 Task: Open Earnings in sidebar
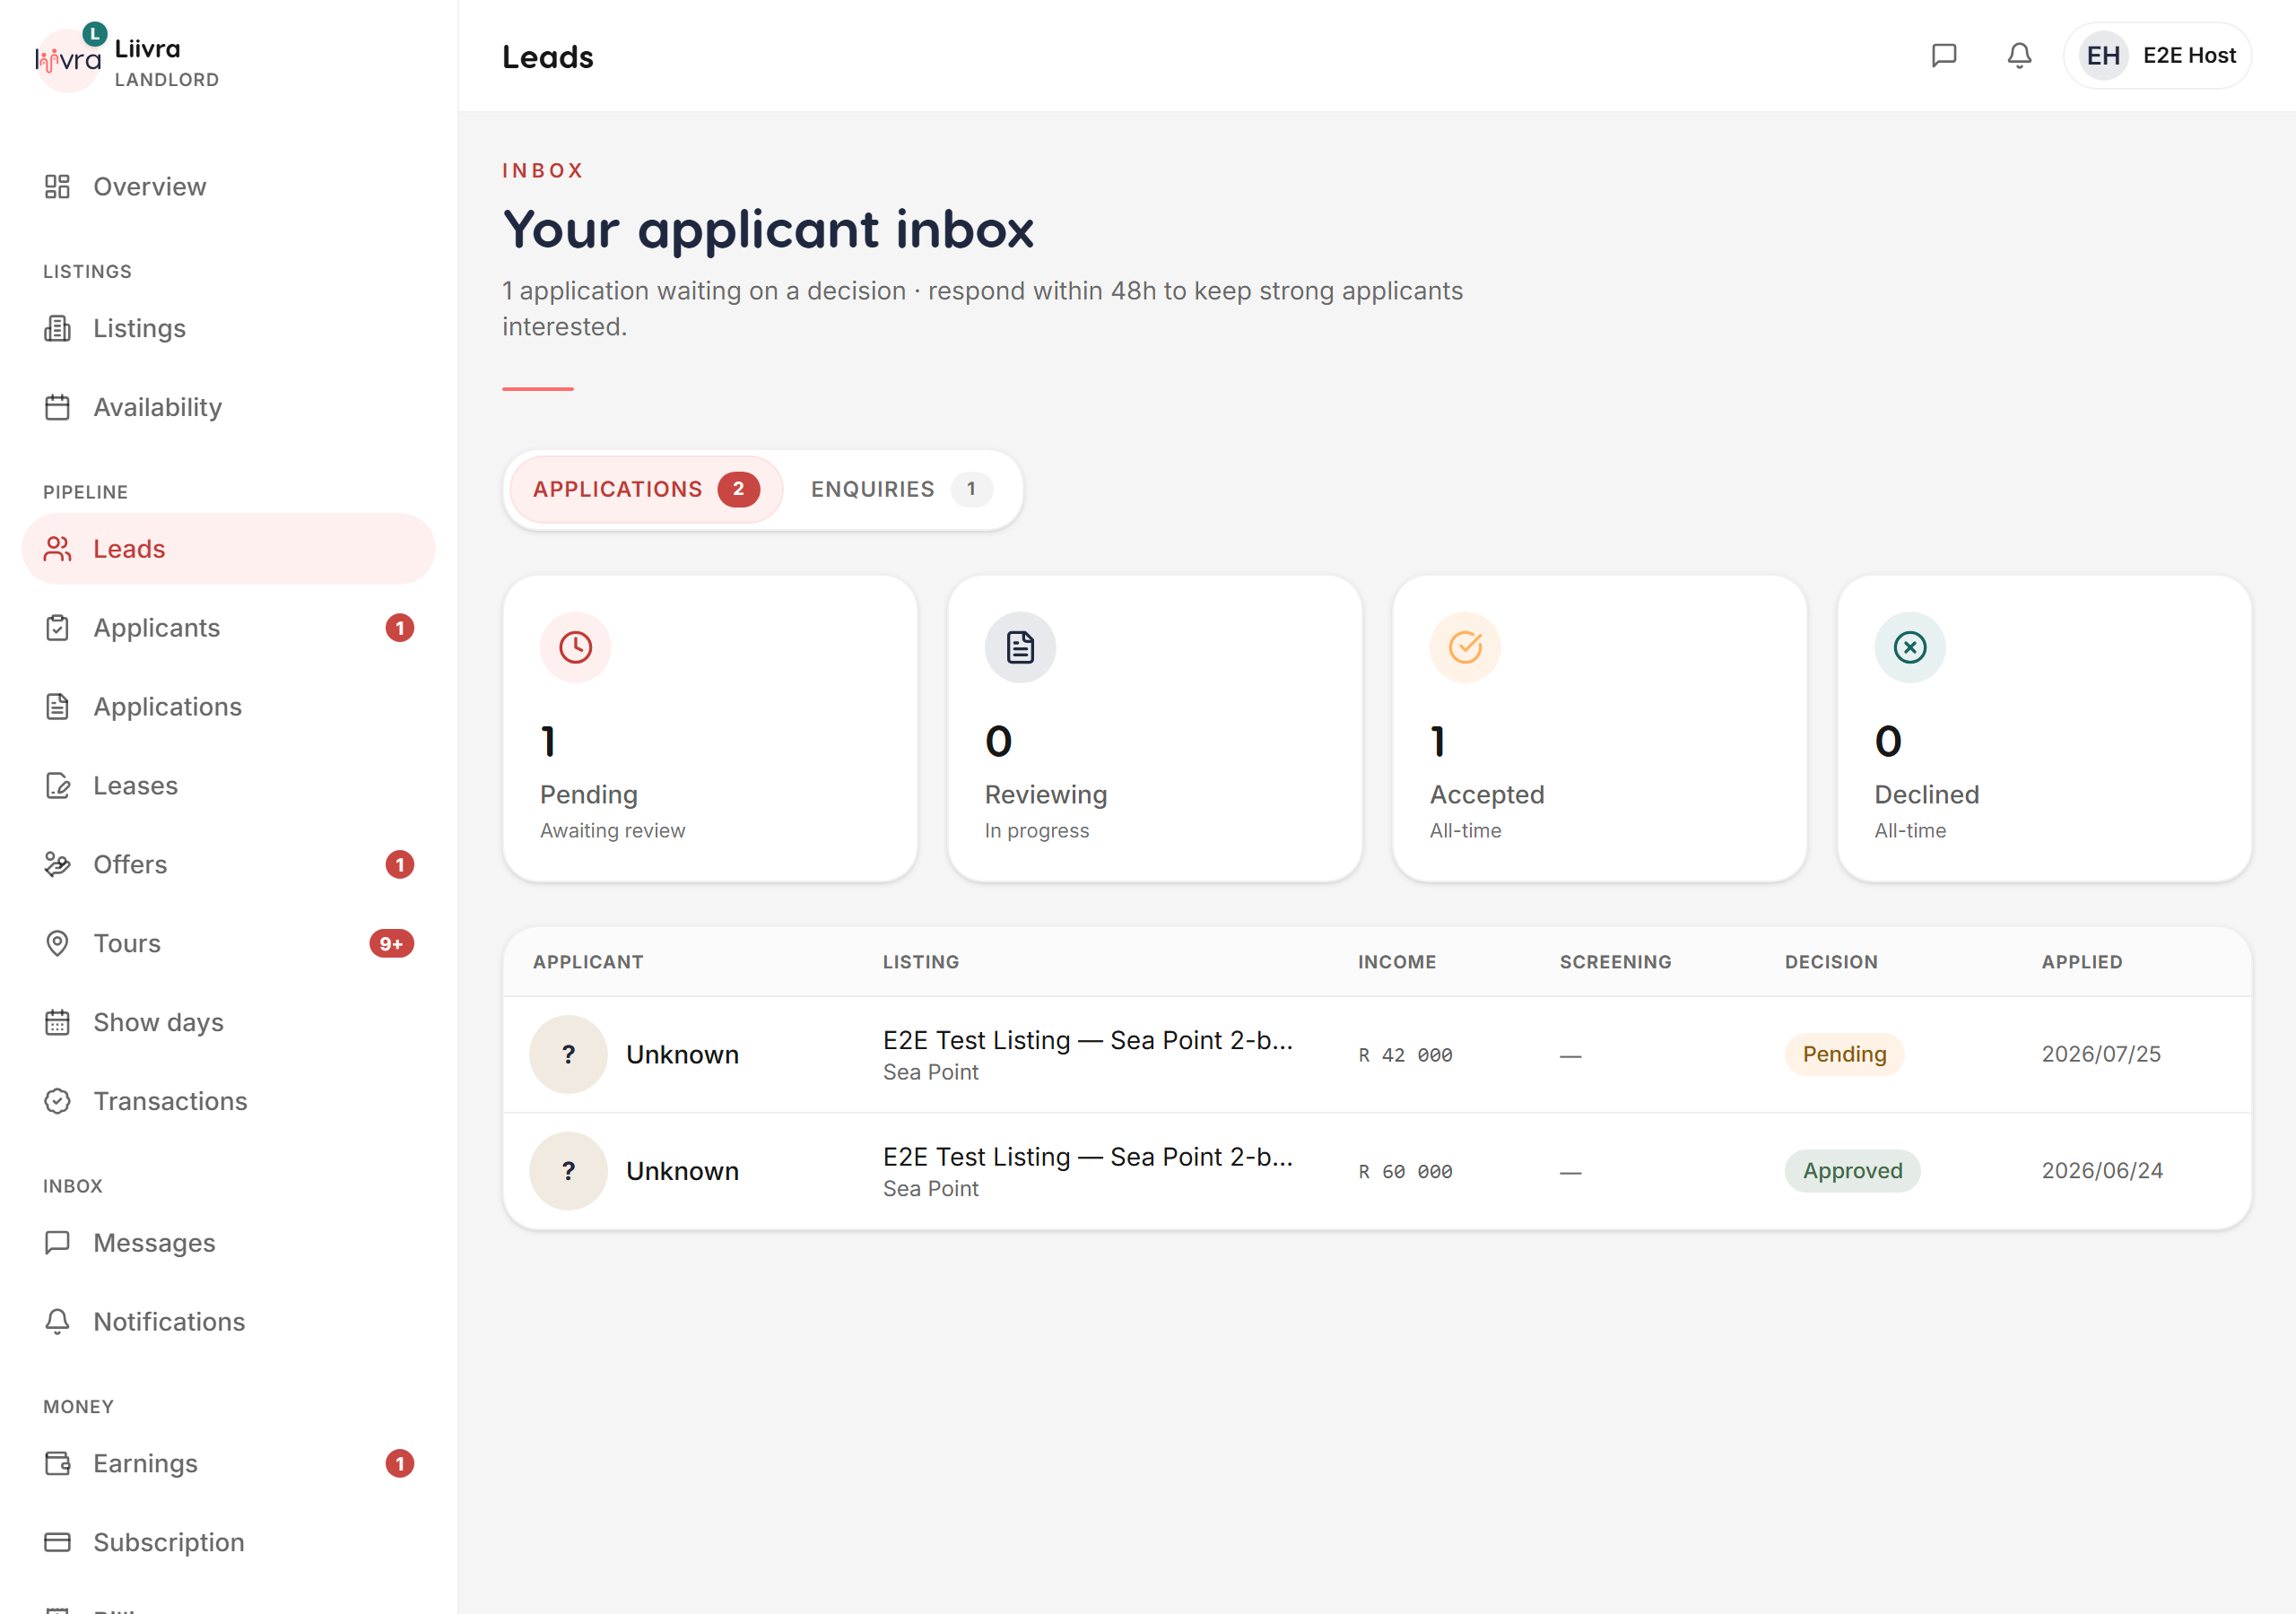(x=228, y=1464)
